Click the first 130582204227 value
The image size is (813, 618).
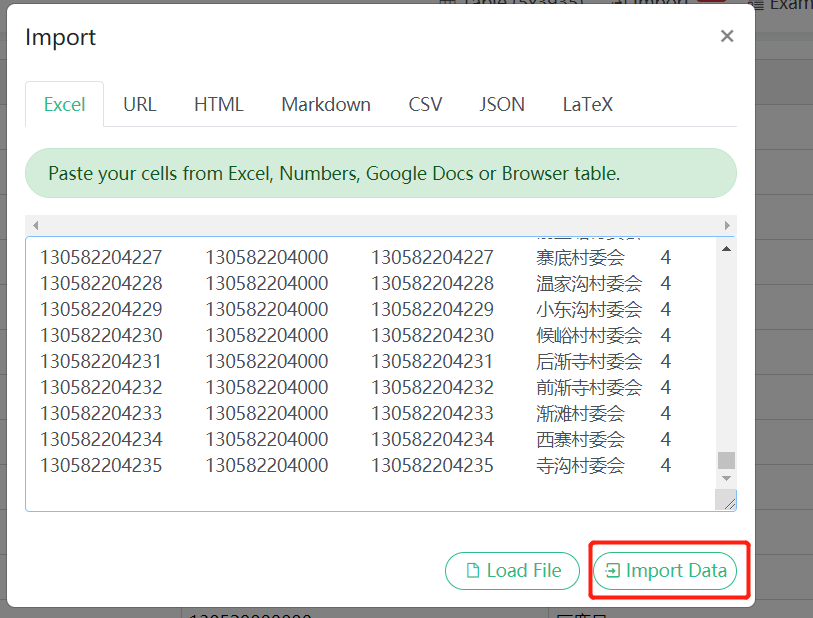tap(101, 258)
